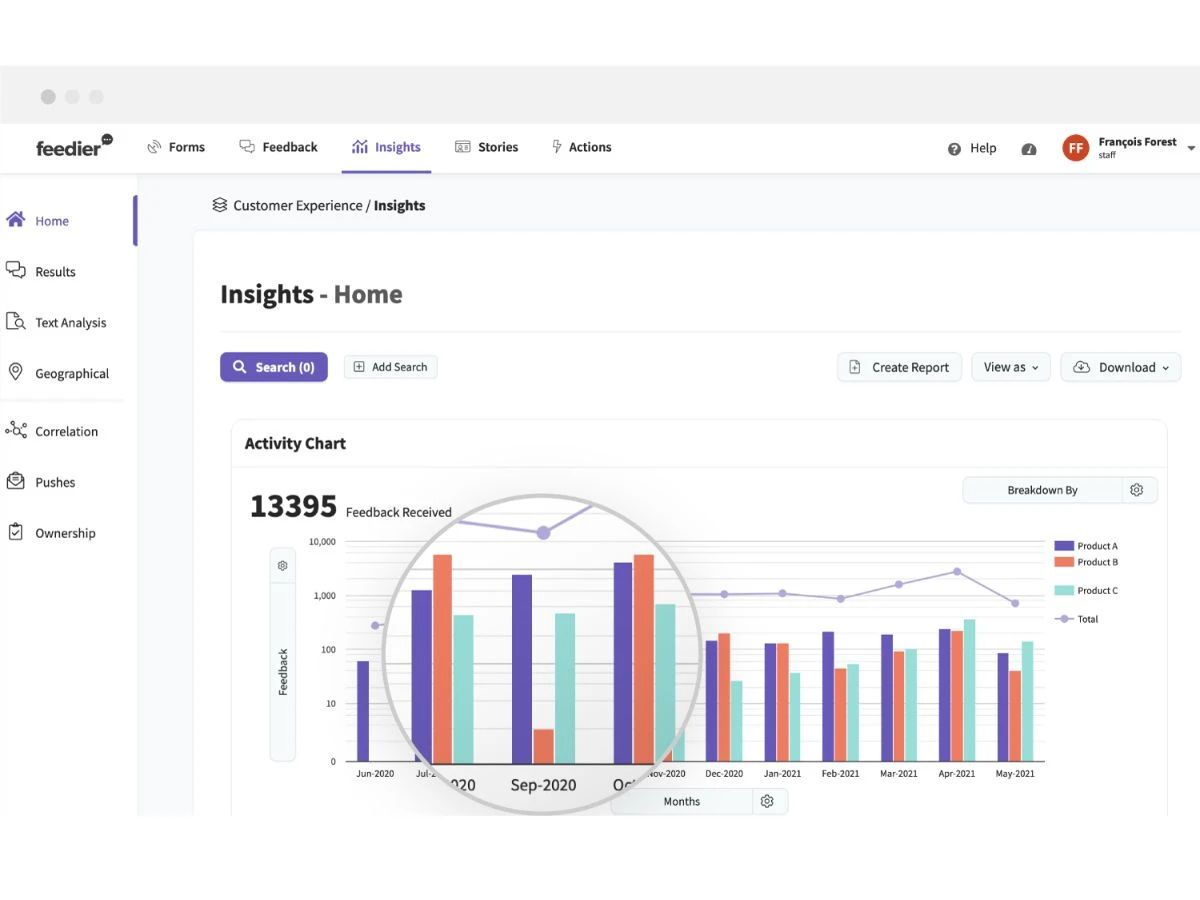
Task: Open the Download dropdown
Action: coord(1121,367)
